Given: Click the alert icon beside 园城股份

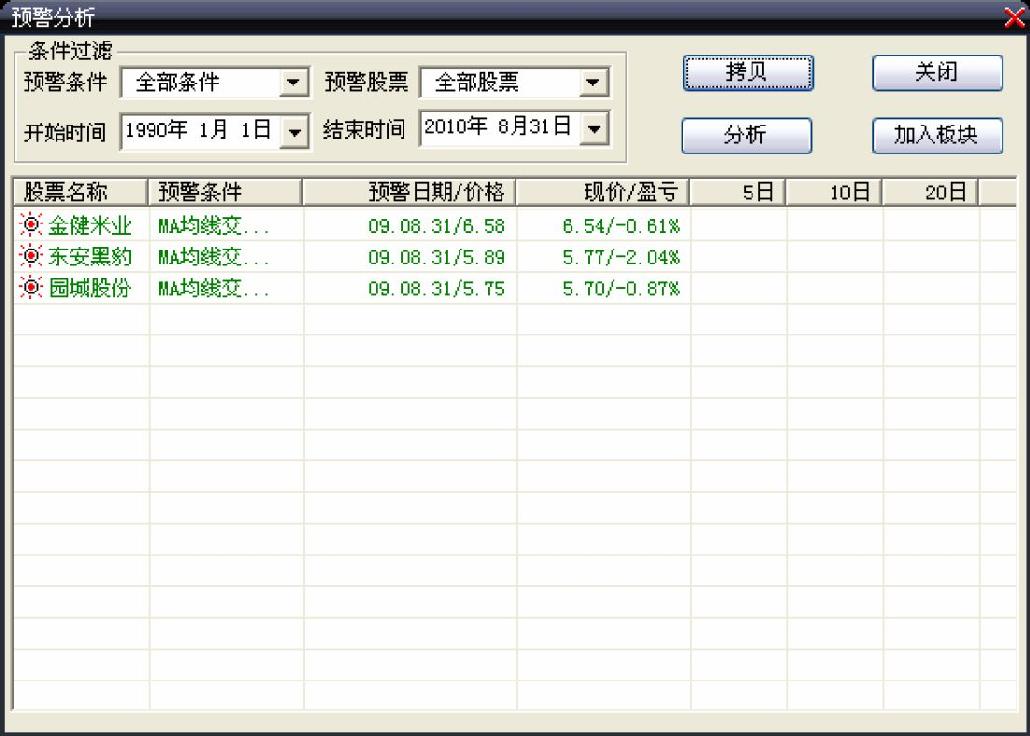Looking at the screenshot, I should tap(30, 288).
